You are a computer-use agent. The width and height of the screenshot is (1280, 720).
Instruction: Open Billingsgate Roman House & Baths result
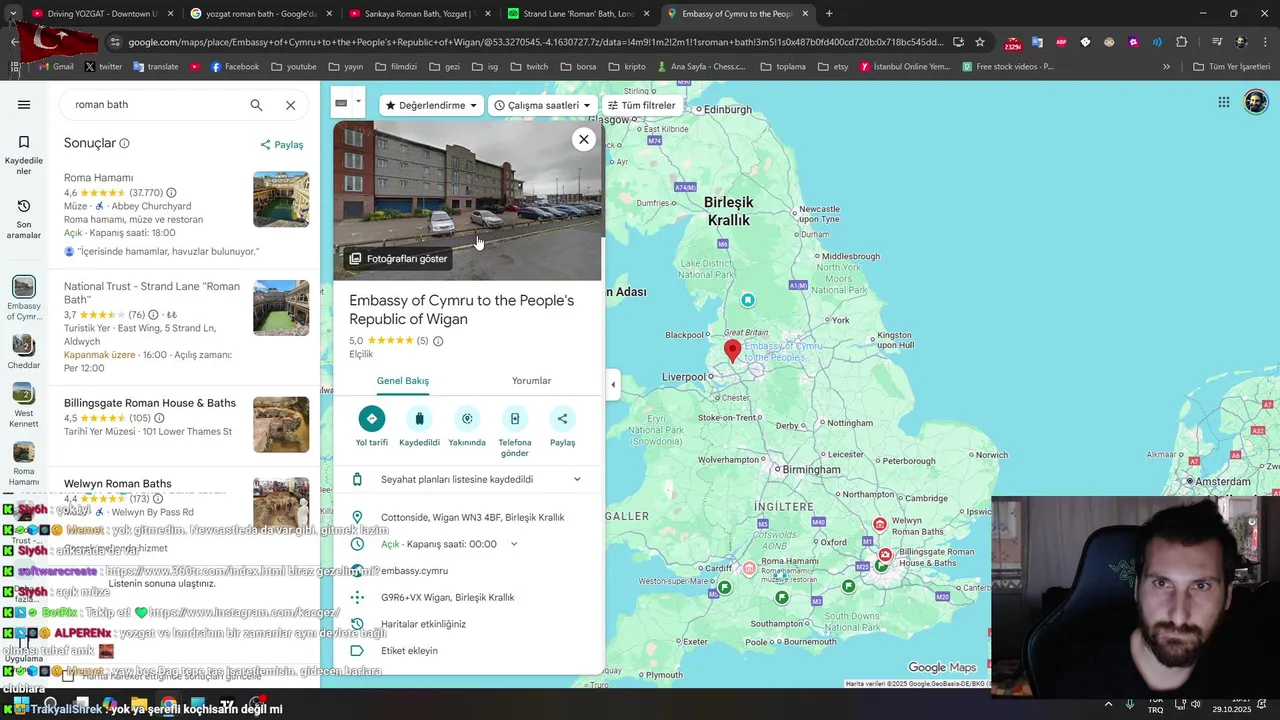click(150, 403)
